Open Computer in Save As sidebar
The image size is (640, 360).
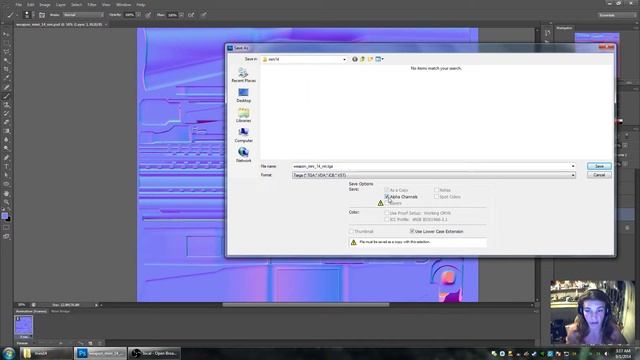tap(243, 135)
